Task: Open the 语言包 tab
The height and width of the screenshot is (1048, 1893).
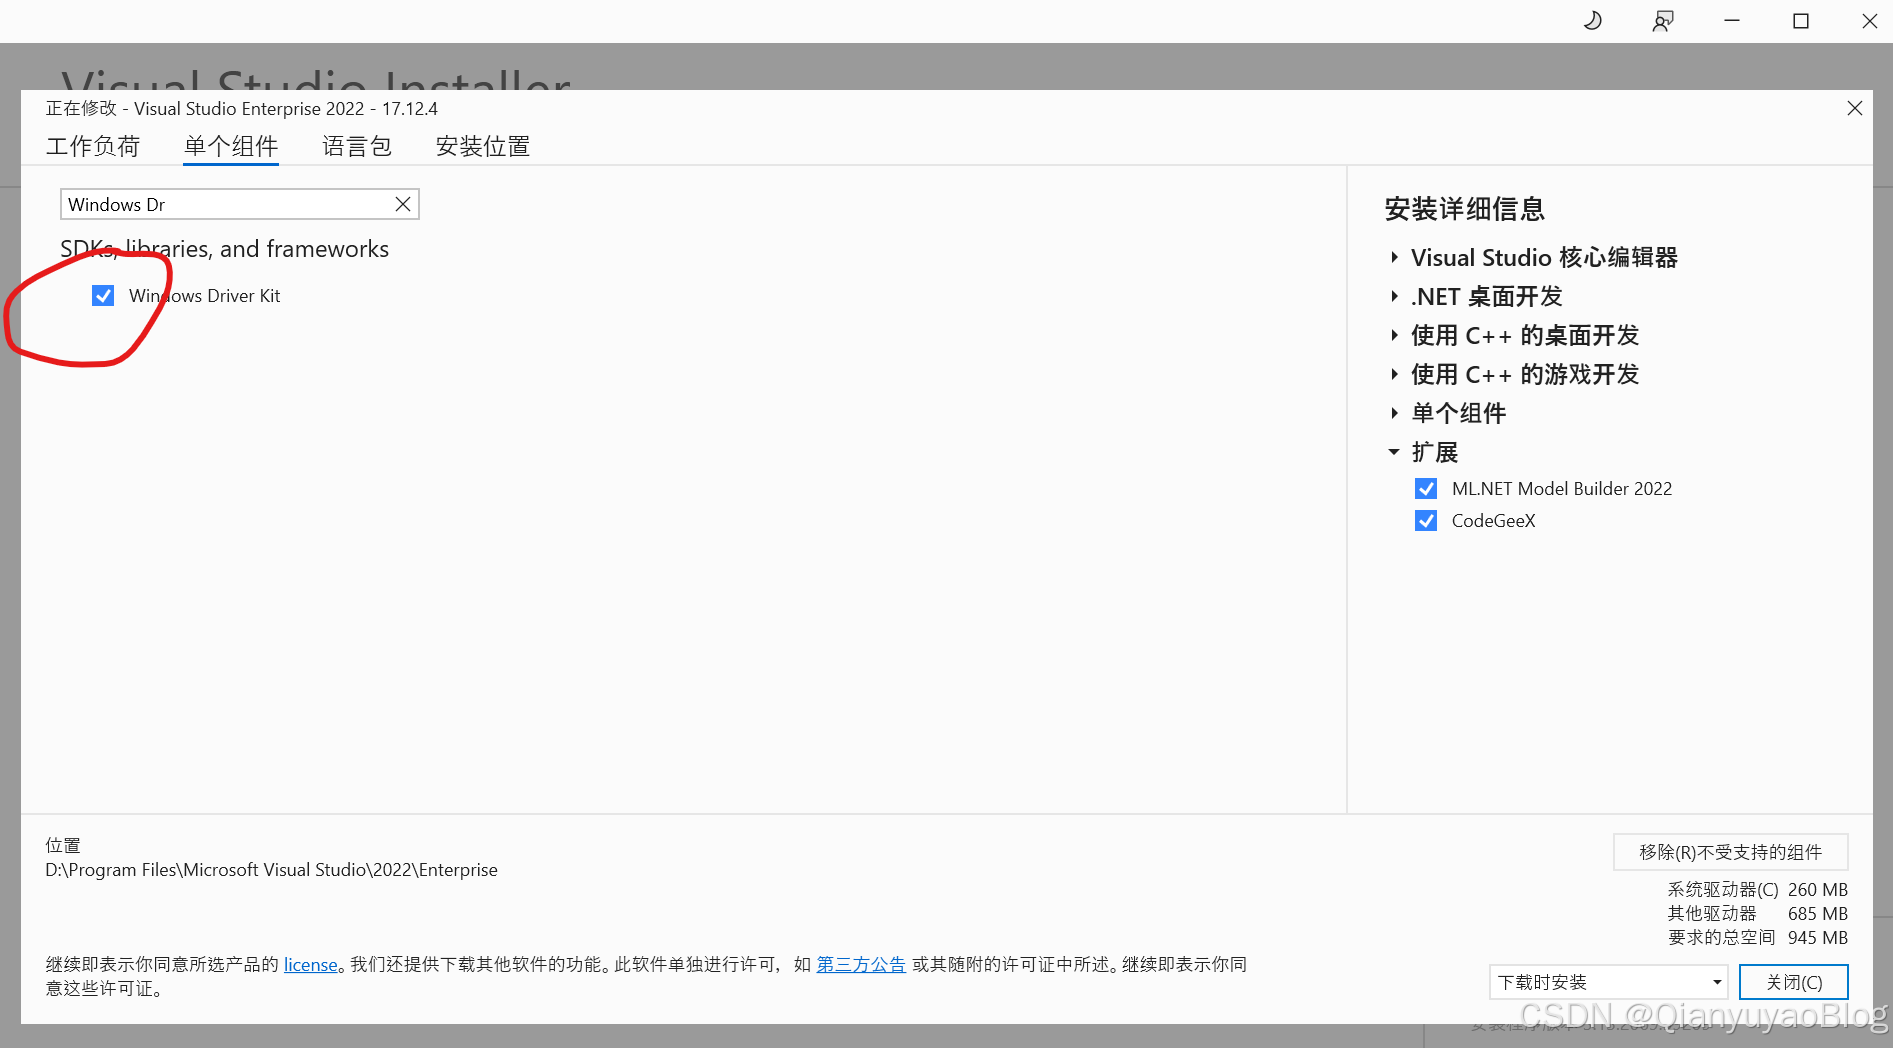Action: click(x=357, y=146)
